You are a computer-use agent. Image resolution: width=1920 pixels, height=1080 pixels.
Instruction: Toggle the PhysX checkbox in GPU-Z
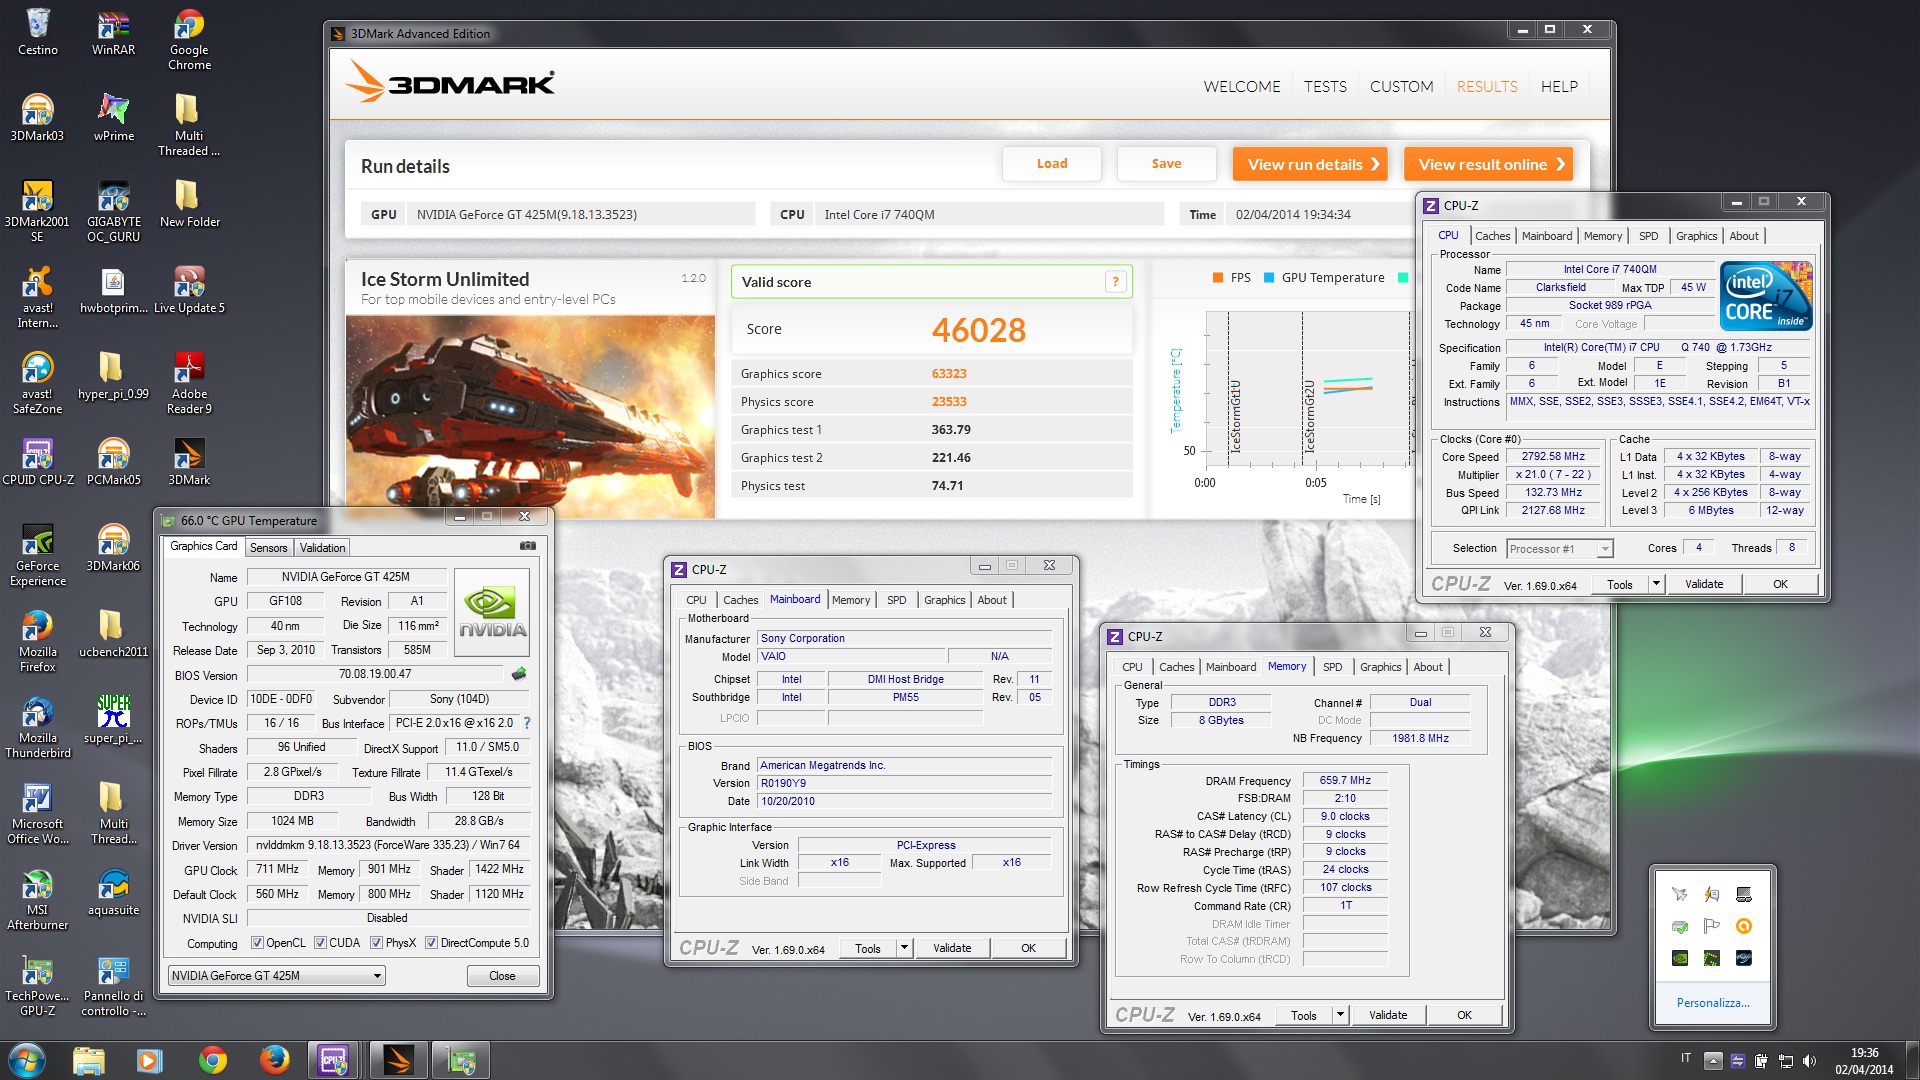coord(376,943)
